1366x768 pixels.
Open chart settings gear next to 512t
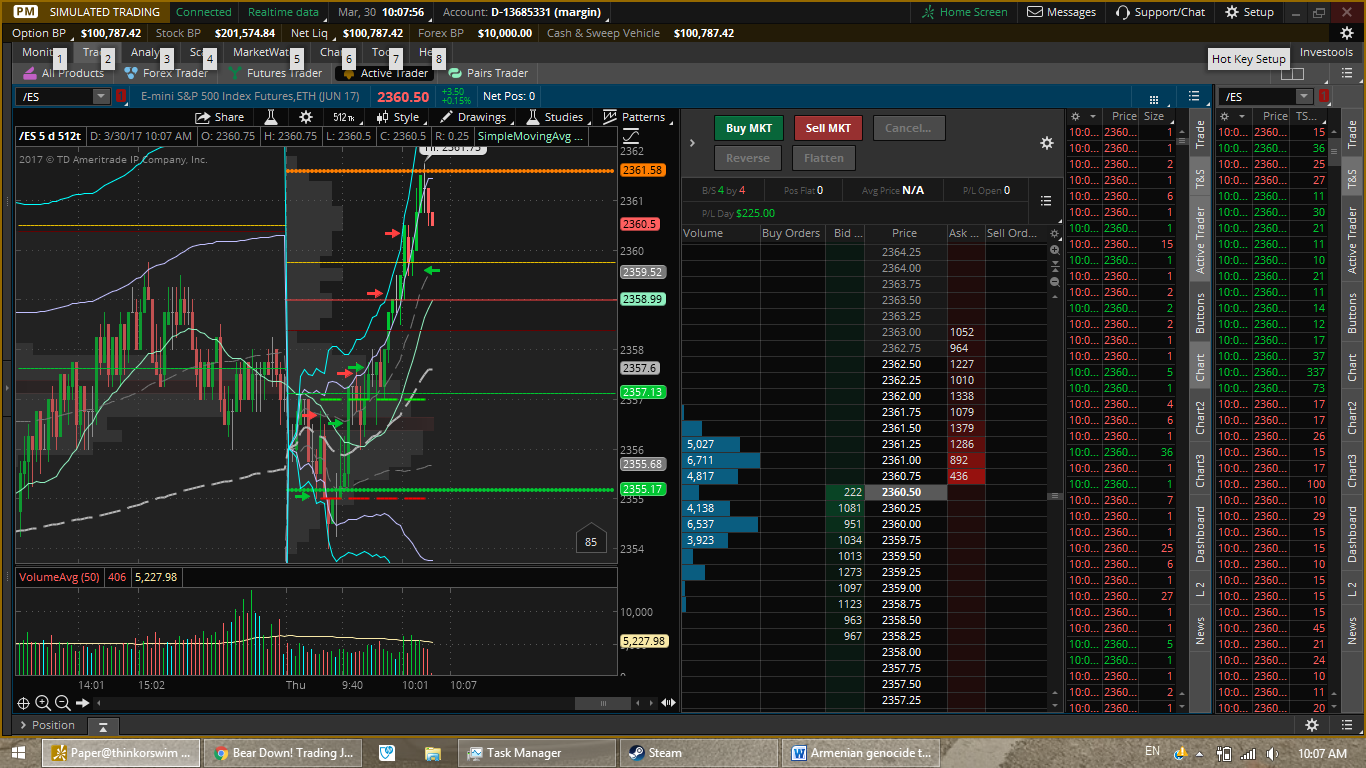click(306, 117)
